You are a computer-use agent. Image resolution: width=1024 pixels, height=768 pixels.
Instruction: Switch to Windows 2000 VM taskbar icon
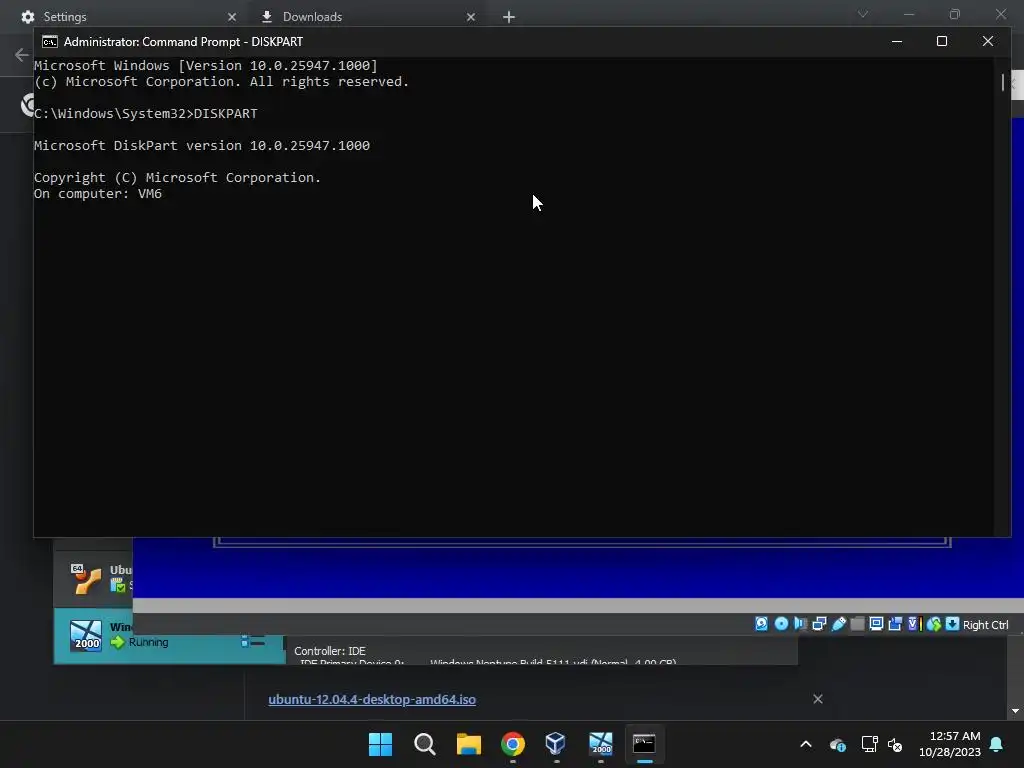pyautogui.click(x=600, y=744)
